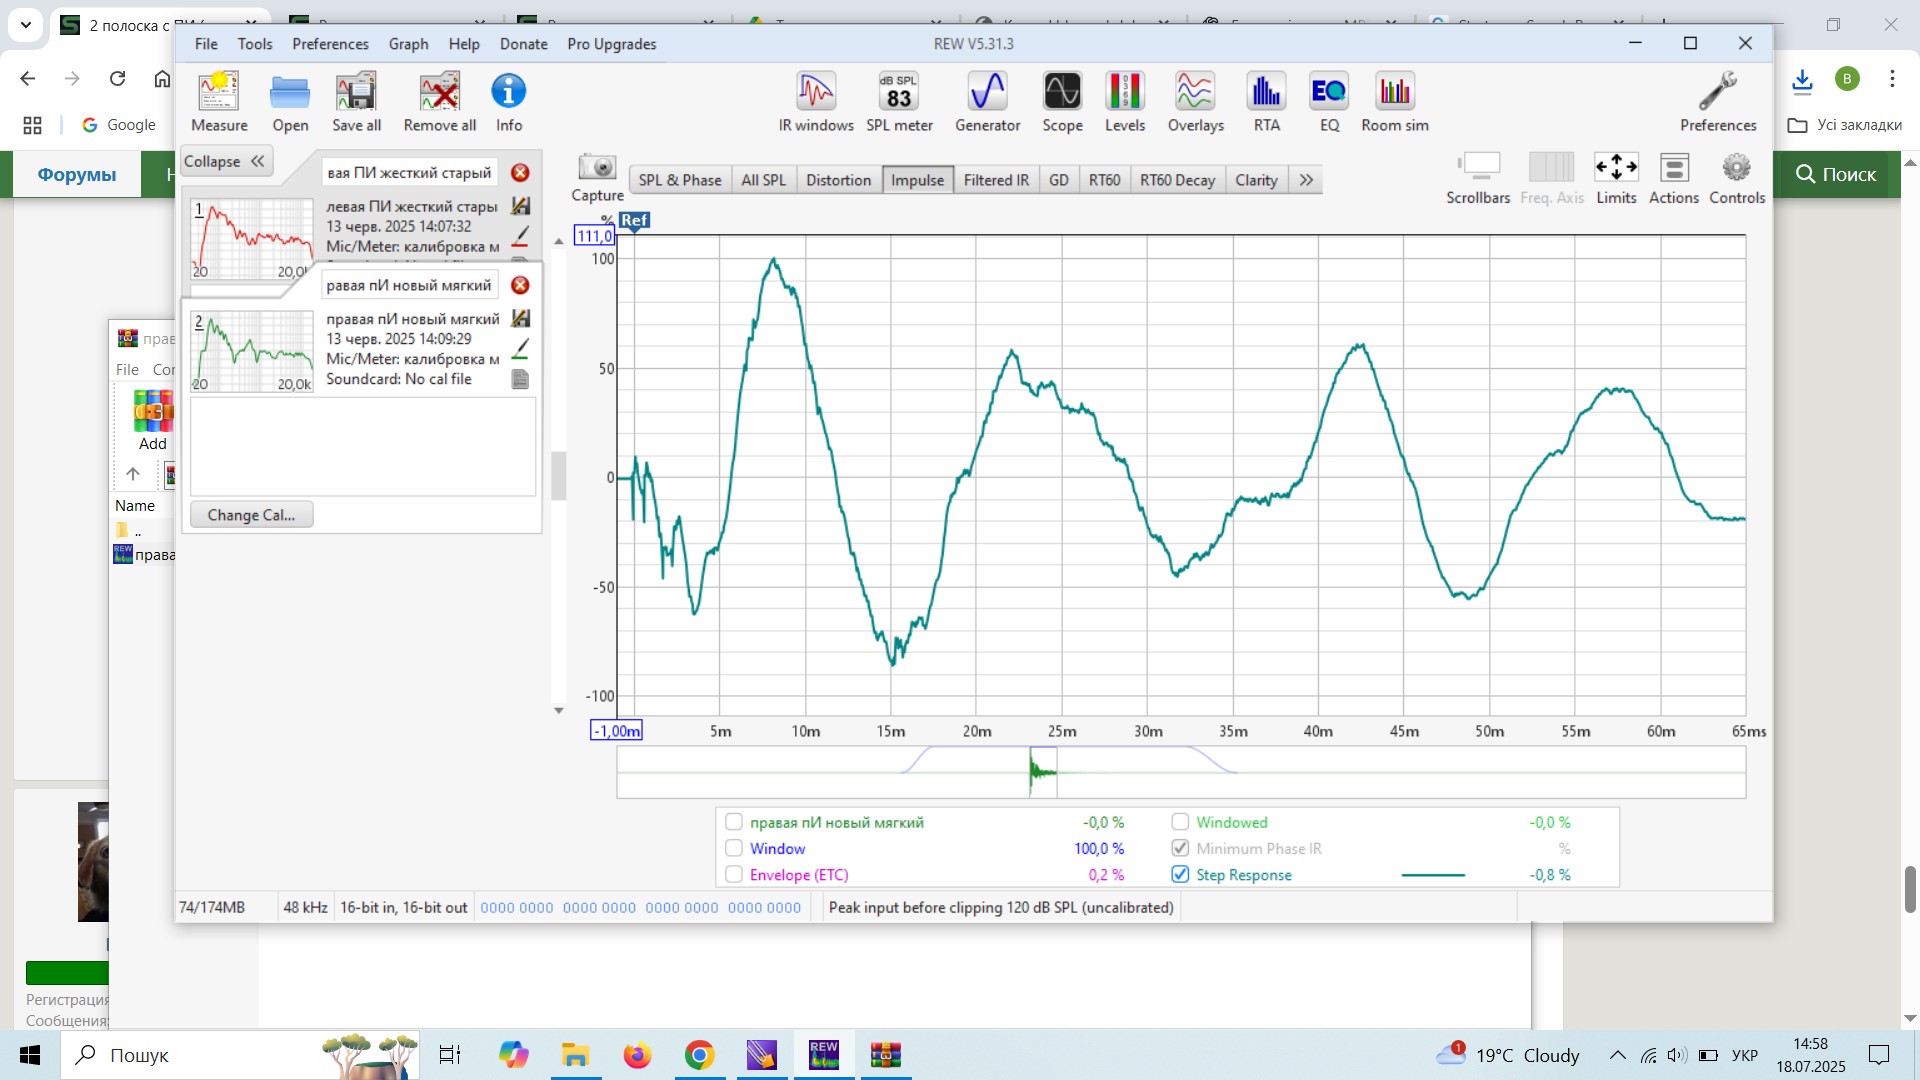
Task: Click the Step Response teal line color swatch
Action: (1432, 875)
